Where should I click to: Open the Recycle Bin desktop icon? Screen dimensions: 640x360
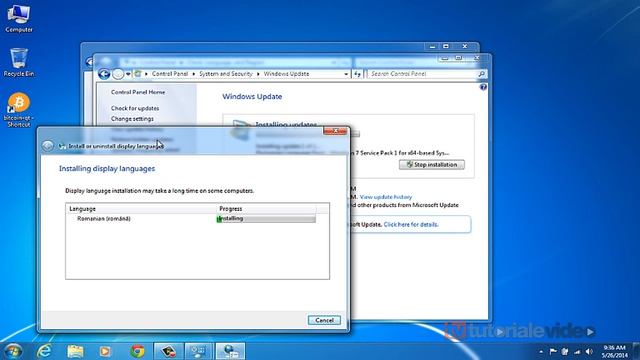pyautogui.click(x=19, y=62)
